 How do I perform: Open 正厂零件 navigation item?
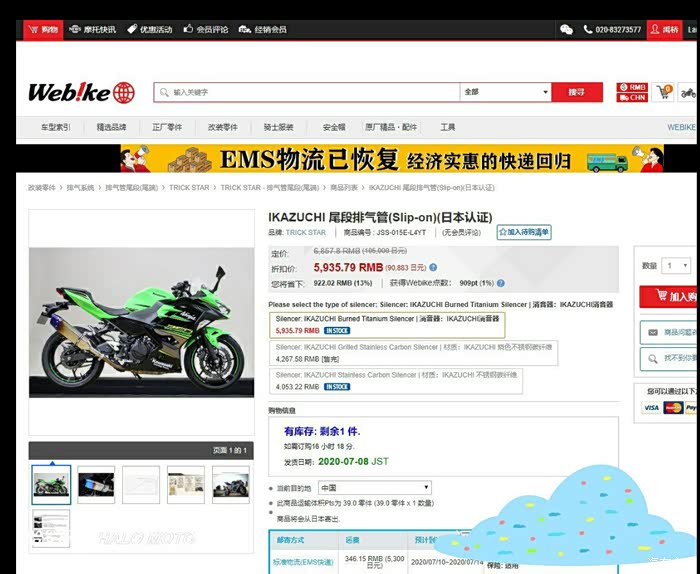coord(167,128)
